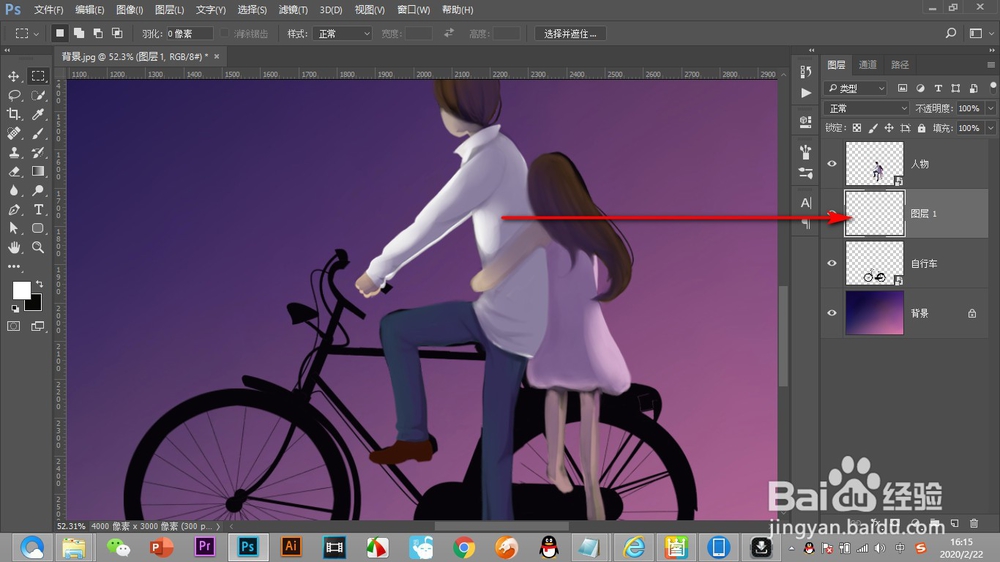Select the Path Selection tool
Viewport: 1000px width, 562px height.
coord(13,228)
